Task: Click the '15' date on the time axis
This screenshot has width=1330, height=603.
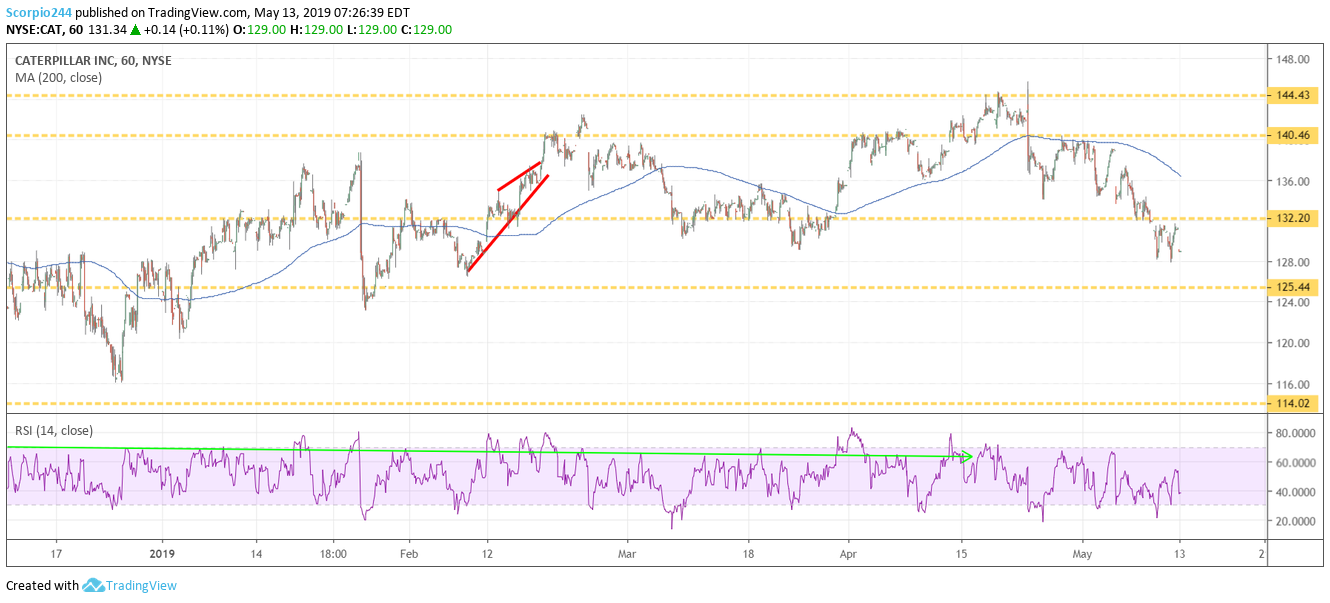Action: coord(961,553)
